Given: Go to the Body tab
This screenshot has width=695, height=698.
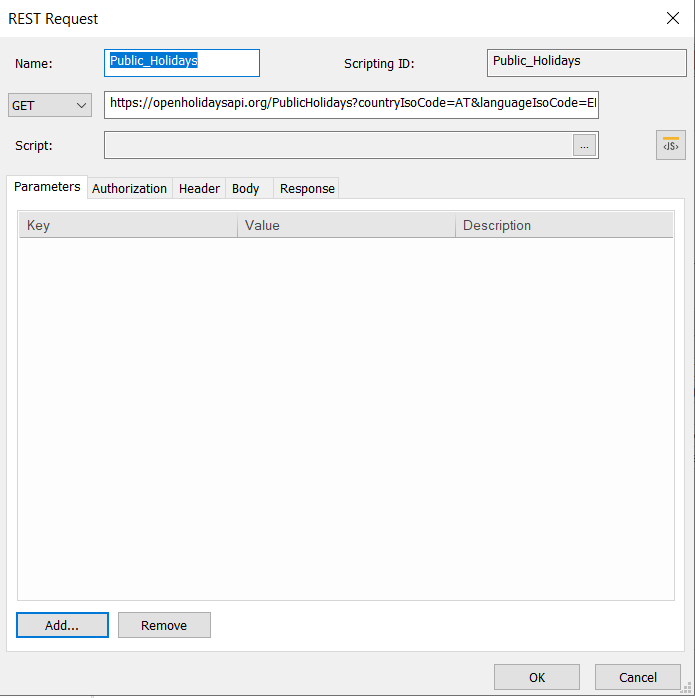Looking at the screenshot, I should point(246,188).
